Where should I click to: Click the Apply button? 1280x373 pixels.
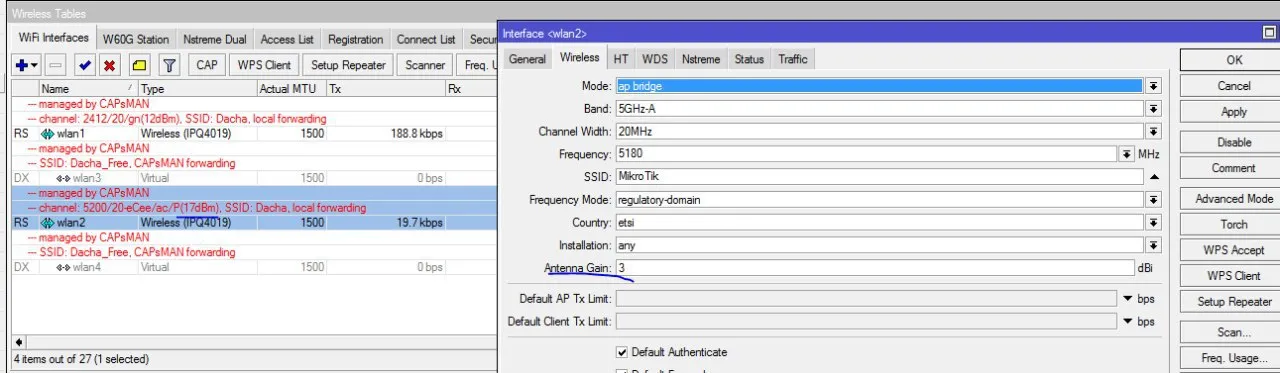click(1234, 112)
